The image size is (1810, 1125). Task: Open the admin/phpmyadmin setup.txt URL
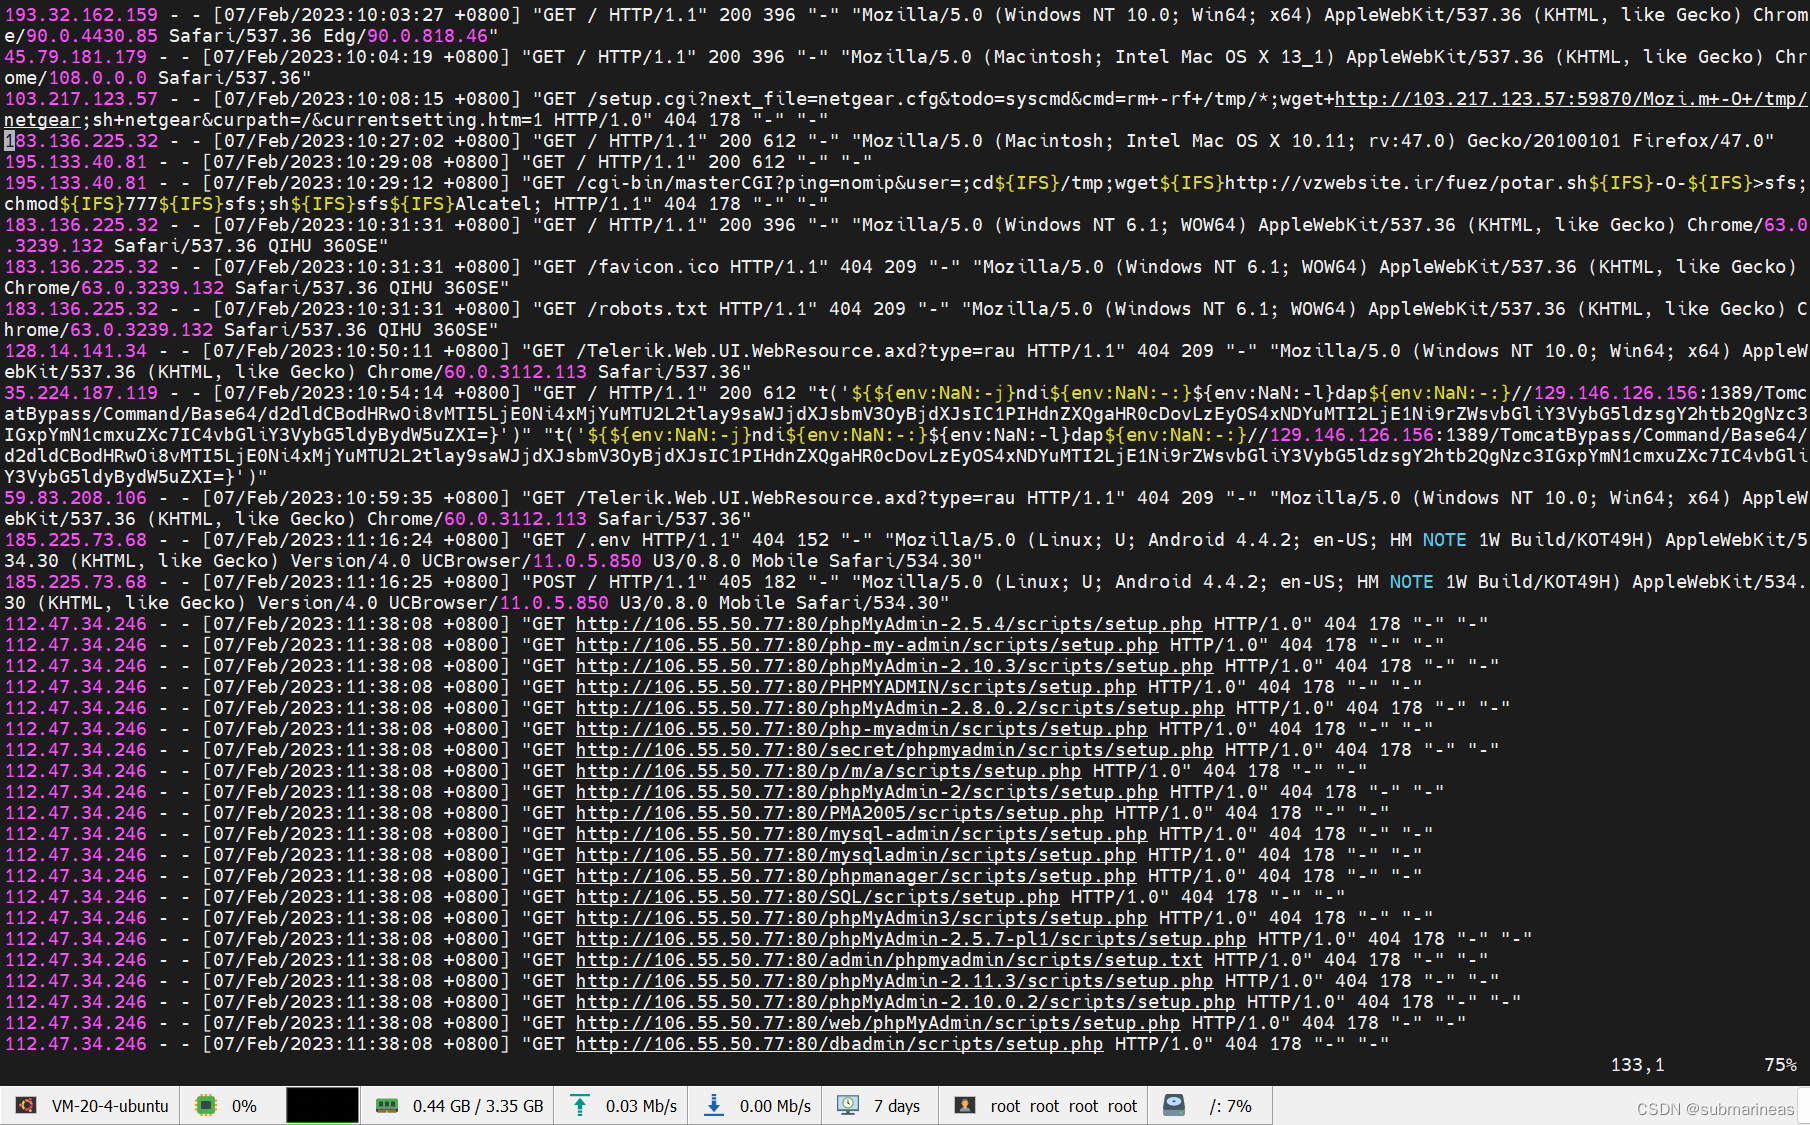(889, 960)
